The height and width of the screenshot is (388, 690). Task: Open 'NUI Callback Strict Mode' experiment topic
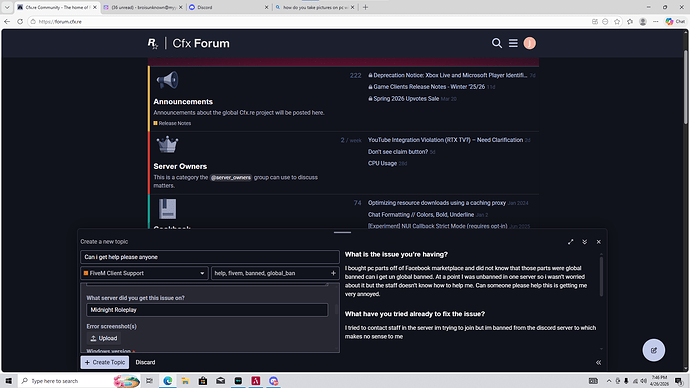click(x=437, y=226)
